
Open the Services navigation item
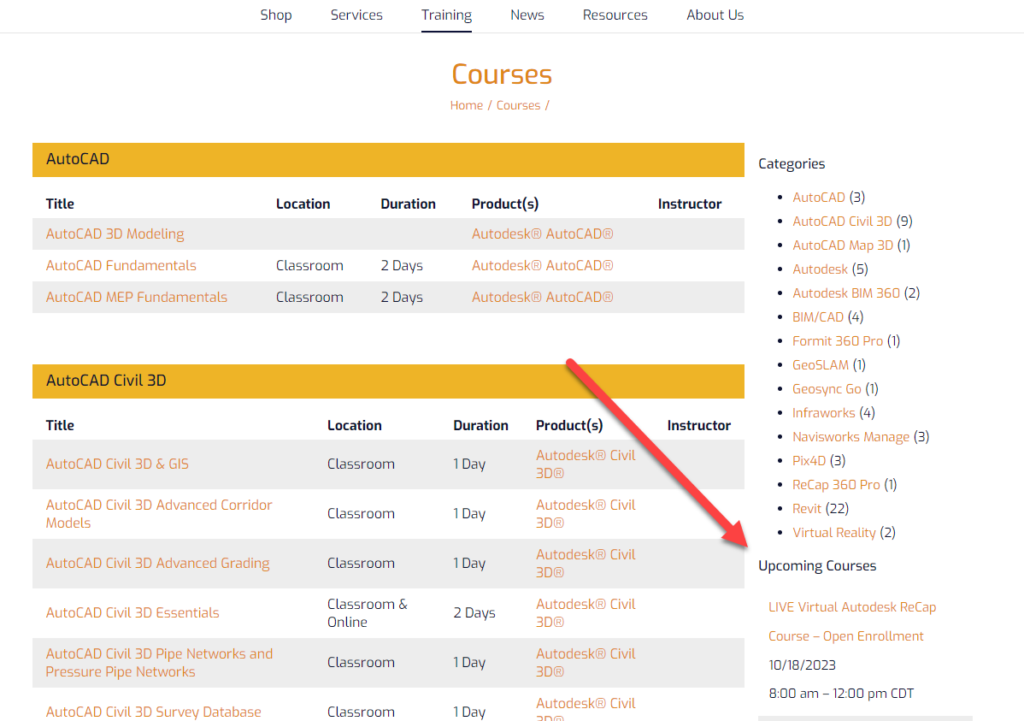point(356,15)
